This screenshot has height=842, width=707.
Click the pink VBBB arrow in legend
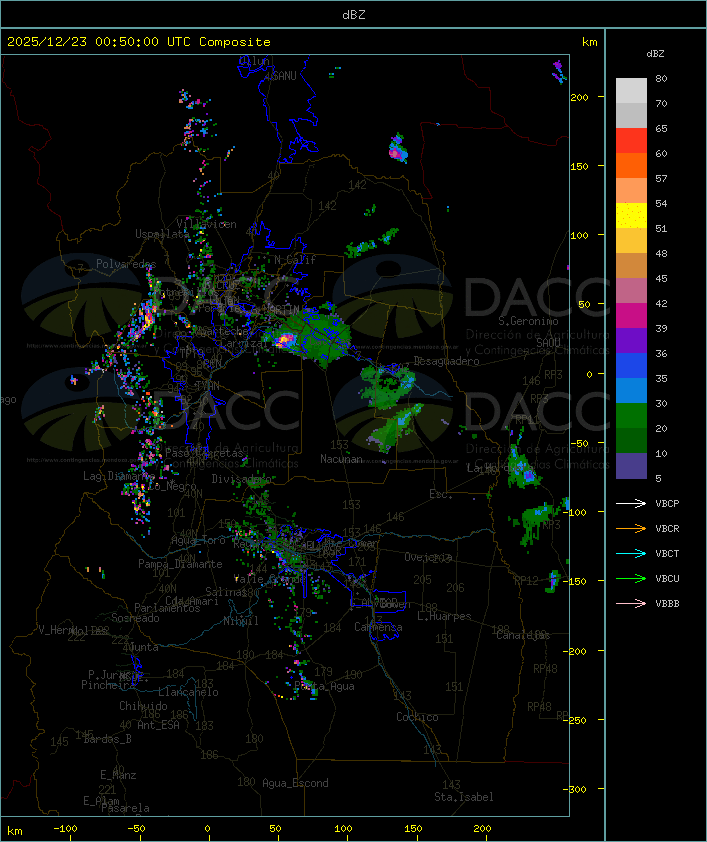tap(631, 604)
